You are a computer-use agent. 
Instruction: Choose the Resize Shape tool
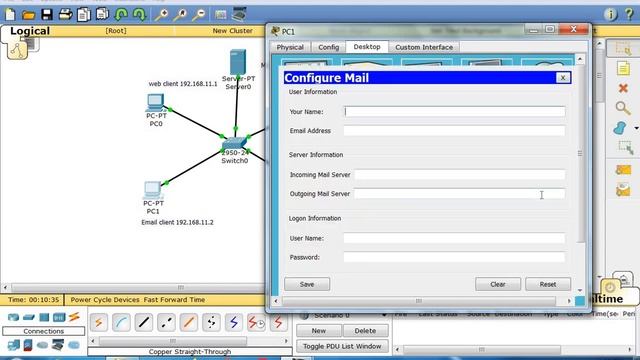coord(625,147)
